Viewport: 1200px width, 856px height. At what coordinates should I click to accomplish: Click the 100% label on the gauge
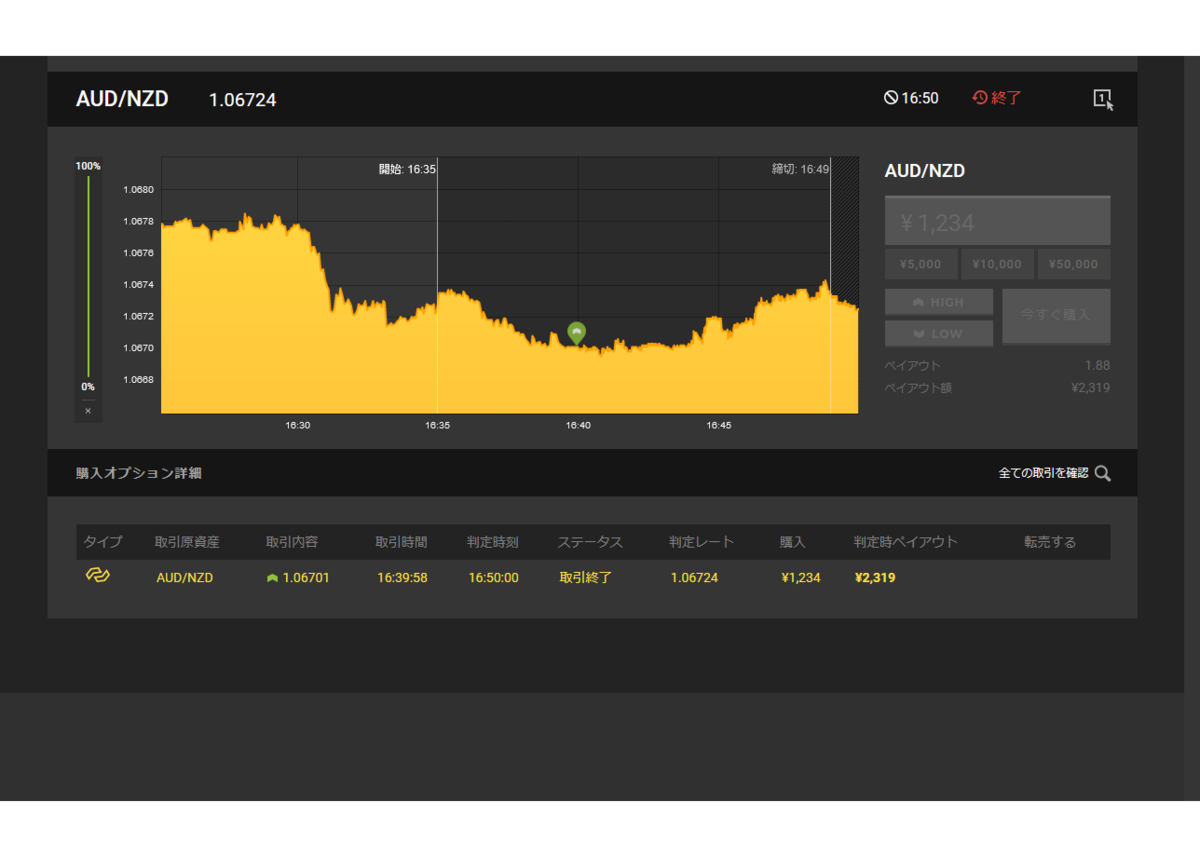click(88, 166)
